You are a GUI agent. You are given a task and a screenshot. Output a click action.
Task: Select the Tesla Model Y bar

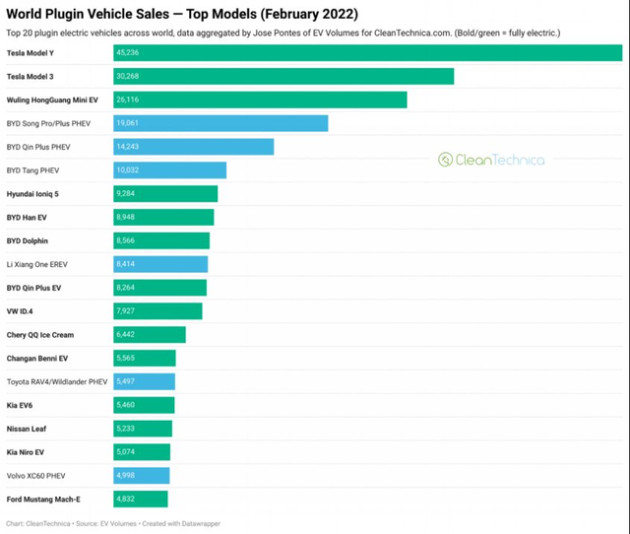tap(368, 53)
